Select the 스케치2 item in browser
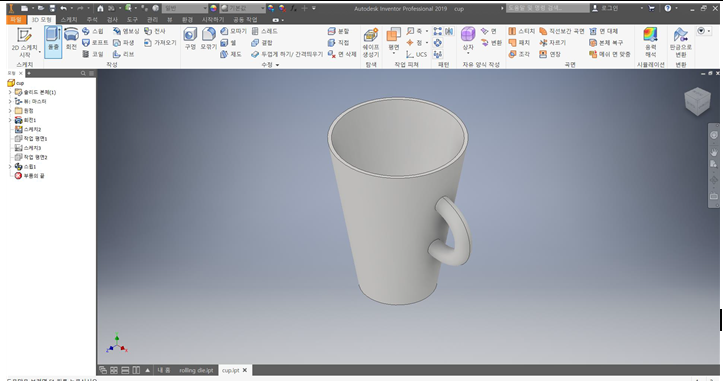This screenshot has height=381, width=723. click(x=28, y=130)
